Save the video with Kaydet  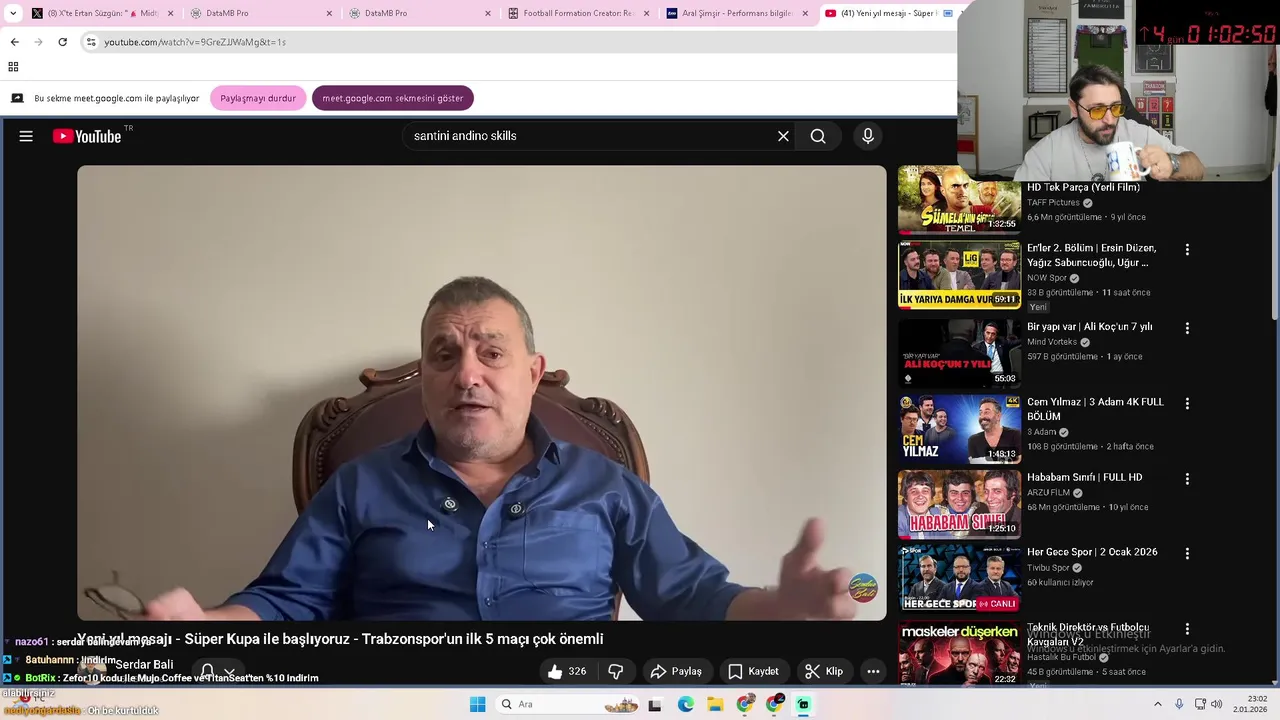pos(753,671)
